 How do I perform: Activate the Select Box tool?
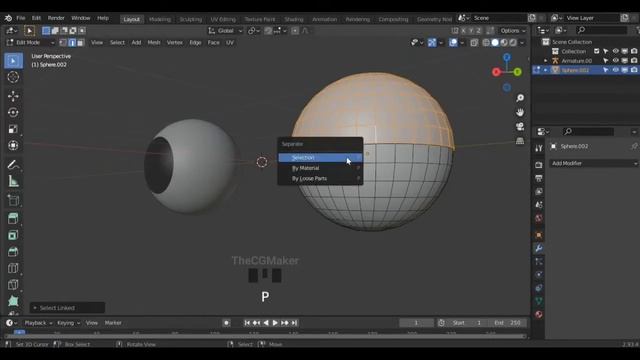(13, 61)
